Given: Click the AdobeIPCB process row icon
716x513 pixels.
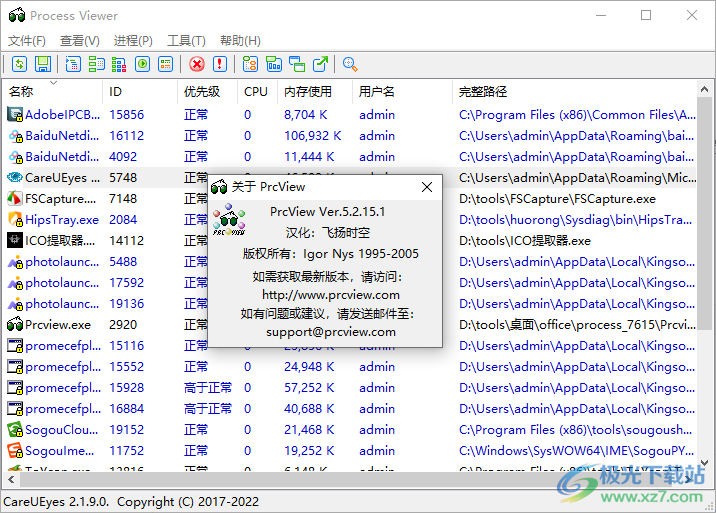Looking at the screenshot, I should click(x=15, y=115).
